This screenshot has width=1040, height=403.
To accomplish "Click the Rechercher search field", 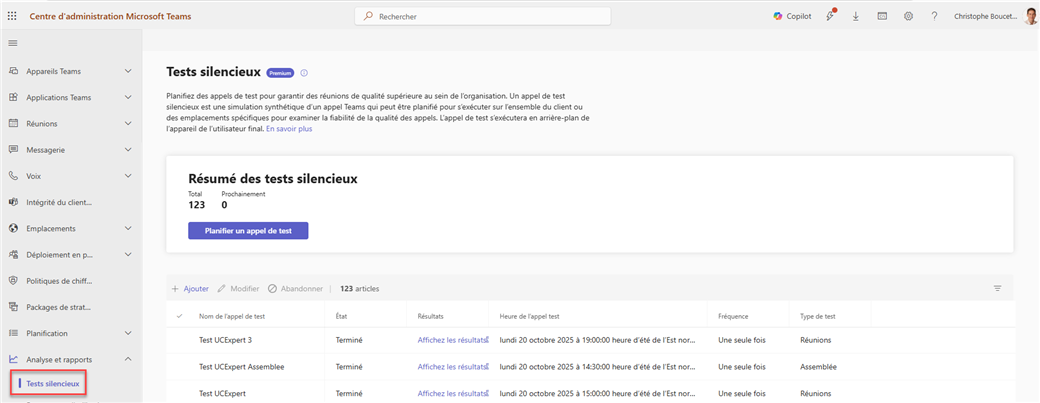I will pos(482,16).
